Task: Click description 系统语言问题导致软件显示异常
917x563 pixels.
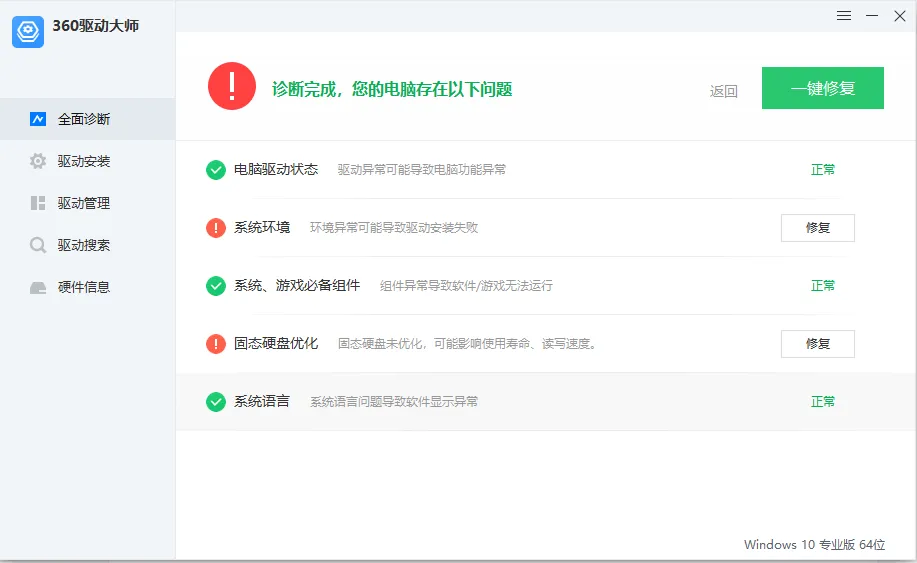Action: pos(394,402)
